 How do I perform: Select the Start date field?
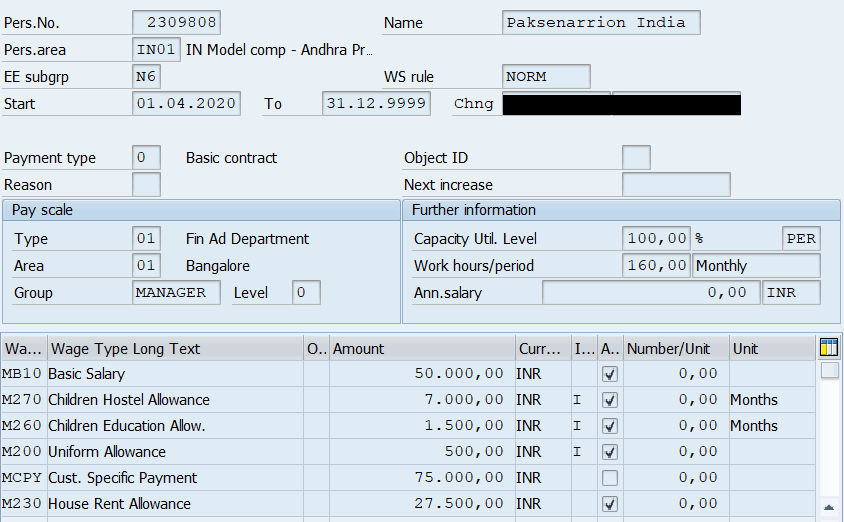click(x=186, y=104)
